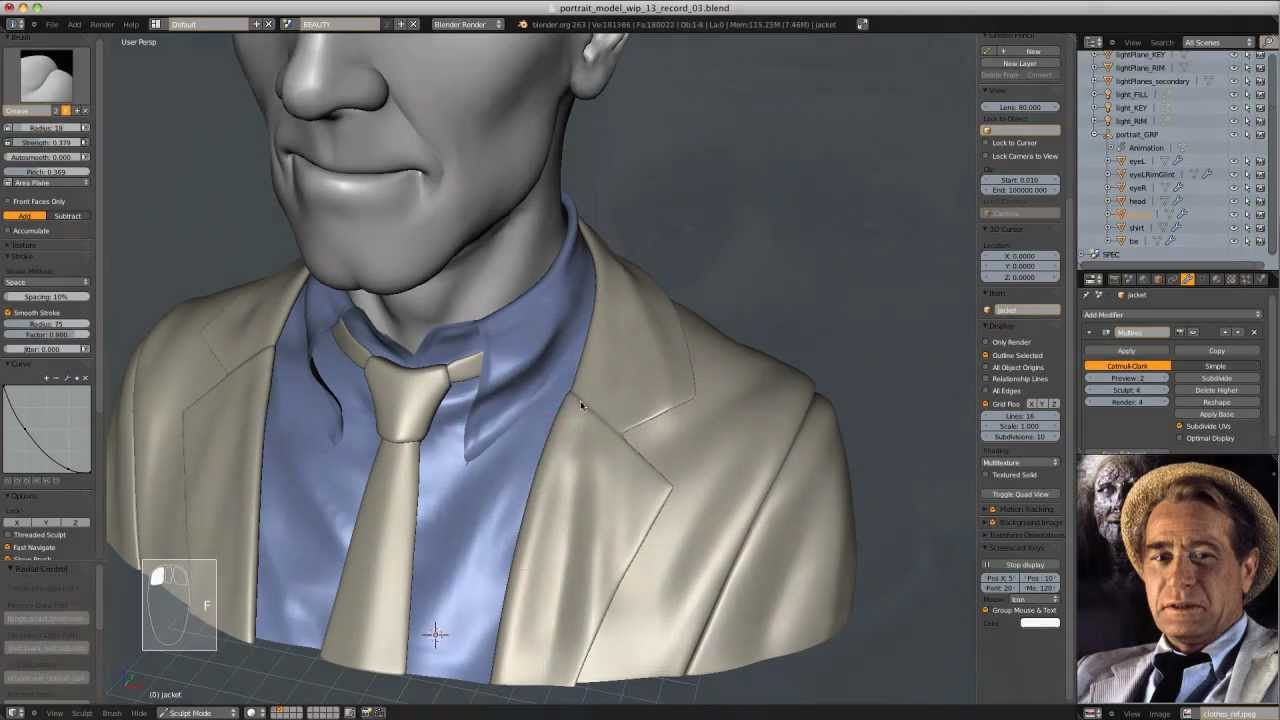
Task: Click the animation render clapper icon
Action: (x=379, y=713)
